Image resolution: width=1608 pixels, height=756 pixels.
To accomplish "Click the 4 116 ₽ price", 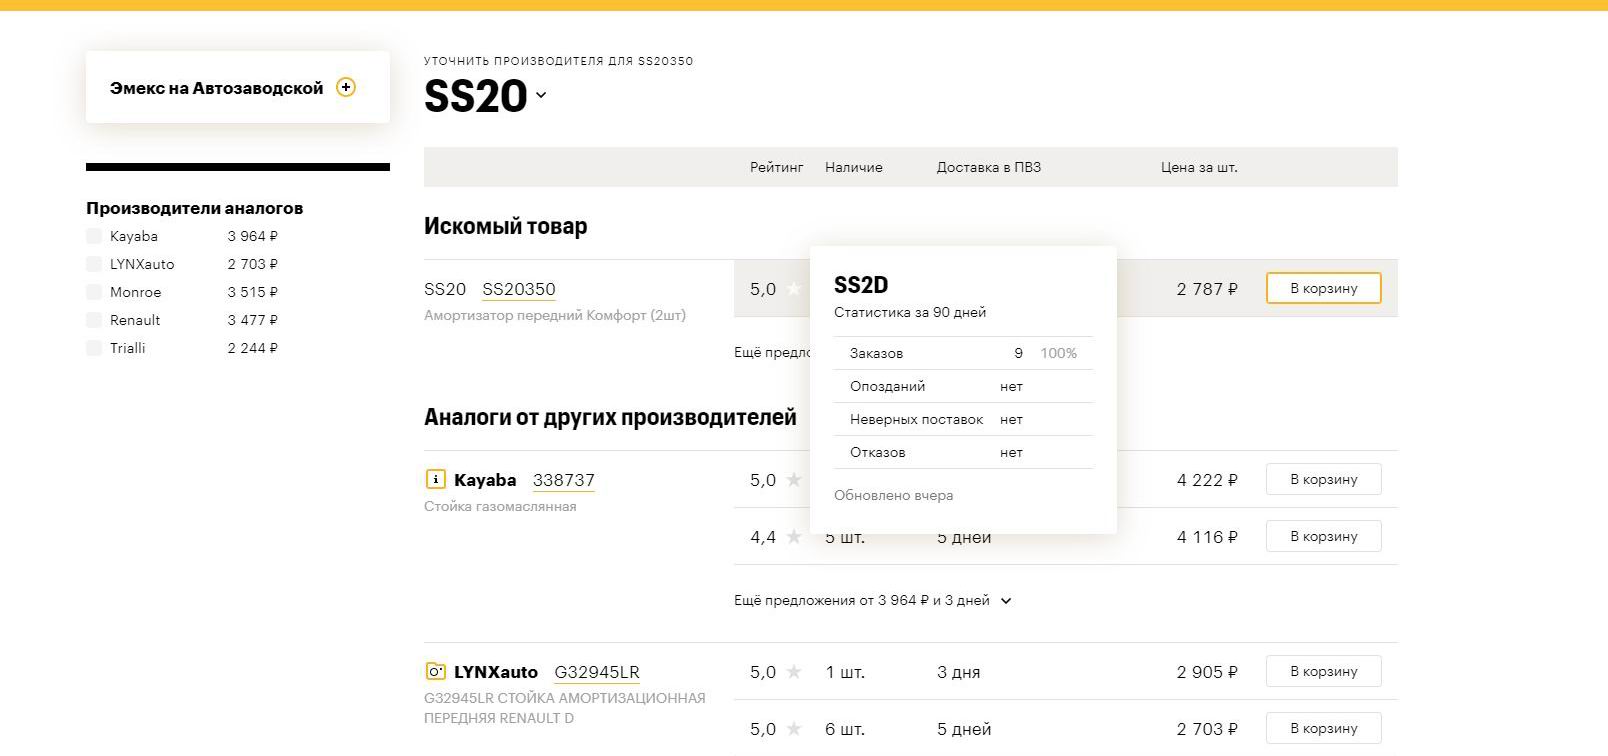I will pyautogui.click(x=1207, y=537).
